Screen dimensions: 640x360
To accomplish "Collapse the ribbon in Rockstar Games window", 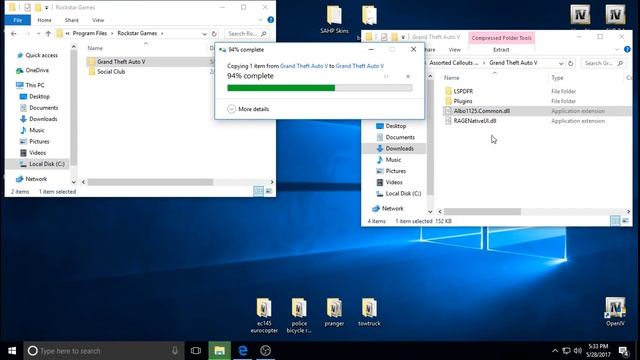I will pyautogui.click(x=260, y=20).
